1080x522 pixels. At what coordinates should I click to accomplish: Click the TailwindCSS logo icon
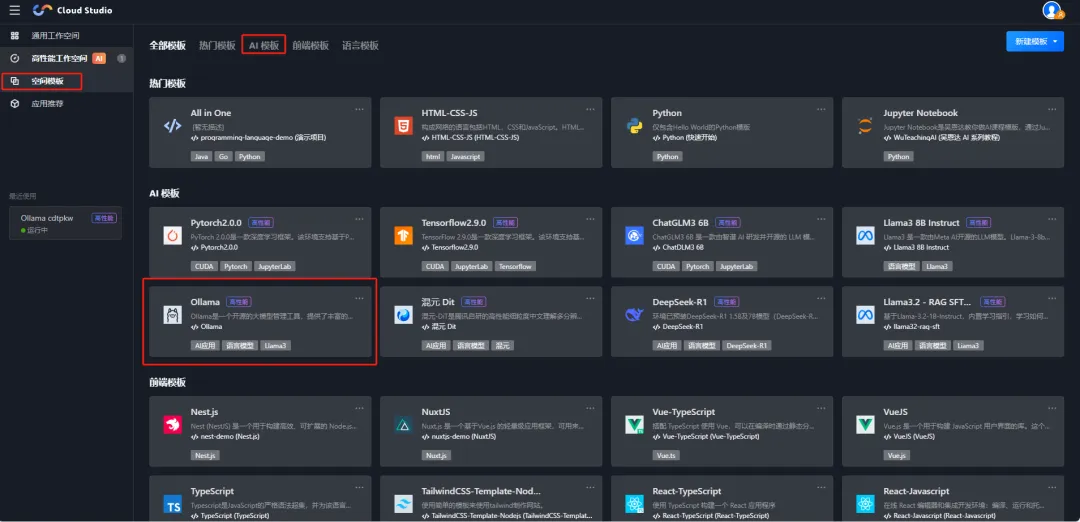(403, 504)
